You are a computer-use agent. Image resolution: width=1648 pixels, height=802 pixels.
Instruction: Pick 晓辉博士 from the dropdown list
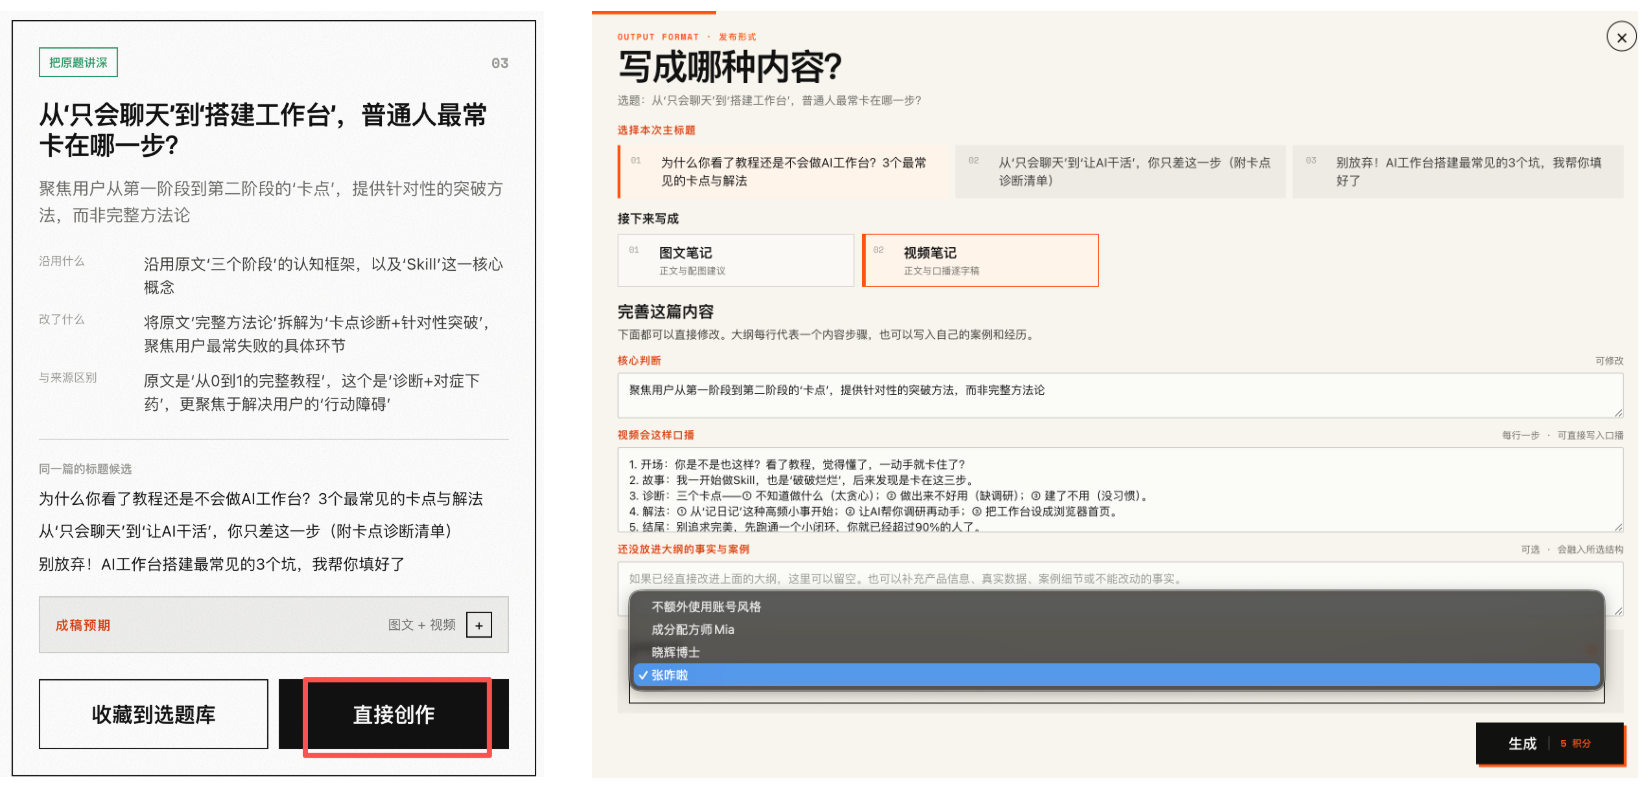click(1116, 652)
